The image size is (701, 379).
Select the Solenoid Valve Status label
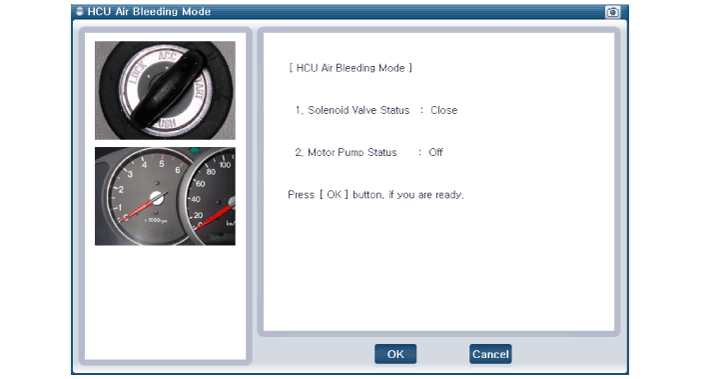pos(358,110)
